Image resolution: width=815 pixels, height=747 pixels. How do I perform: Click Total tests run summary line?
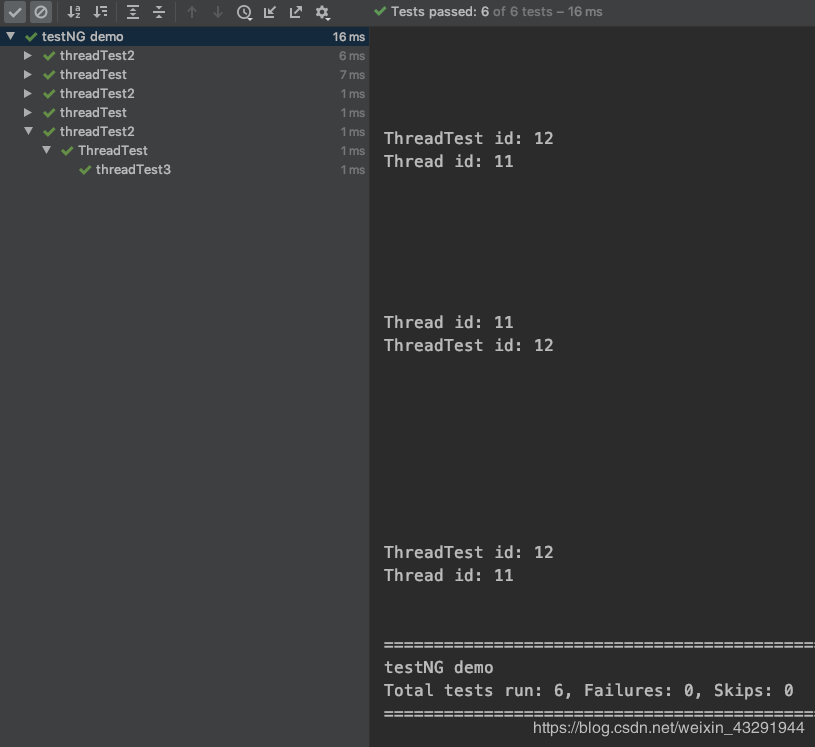coord(588,690)
